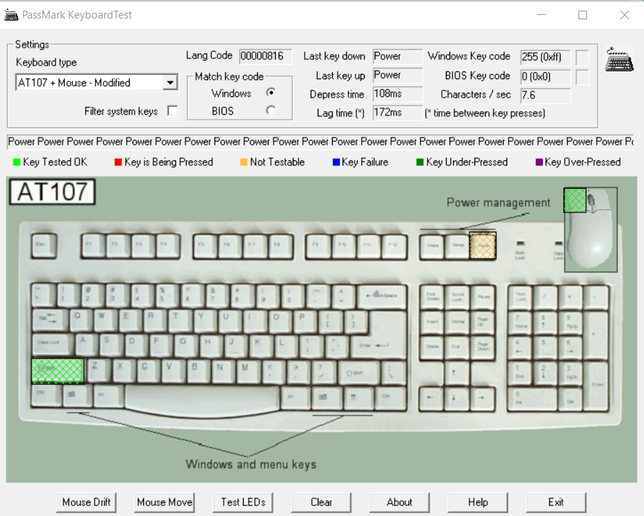This screenshot has width=644, height=516.
Task: Click the spacebar on keyboard image
Action: (203, 399)
